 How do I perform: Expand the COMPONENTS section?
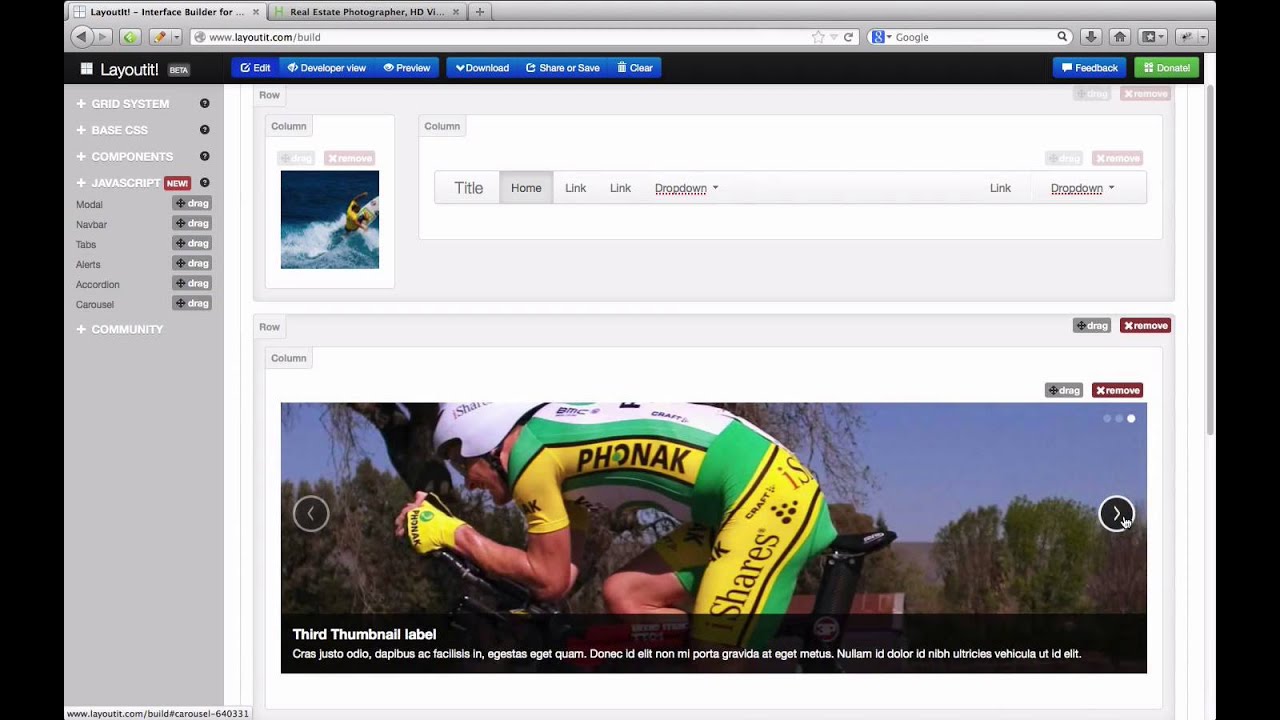click(125, 157)
